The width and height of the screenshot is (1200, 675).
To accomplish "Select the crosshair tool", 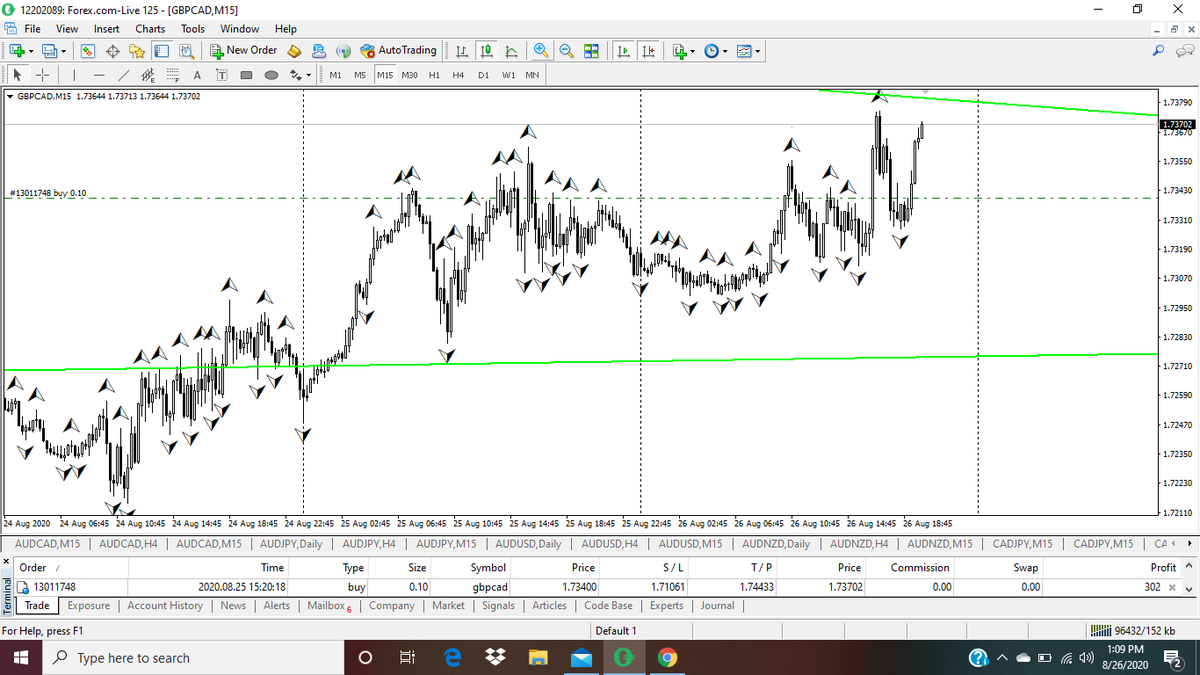I will pyautogui.click(x=43, y=75).
